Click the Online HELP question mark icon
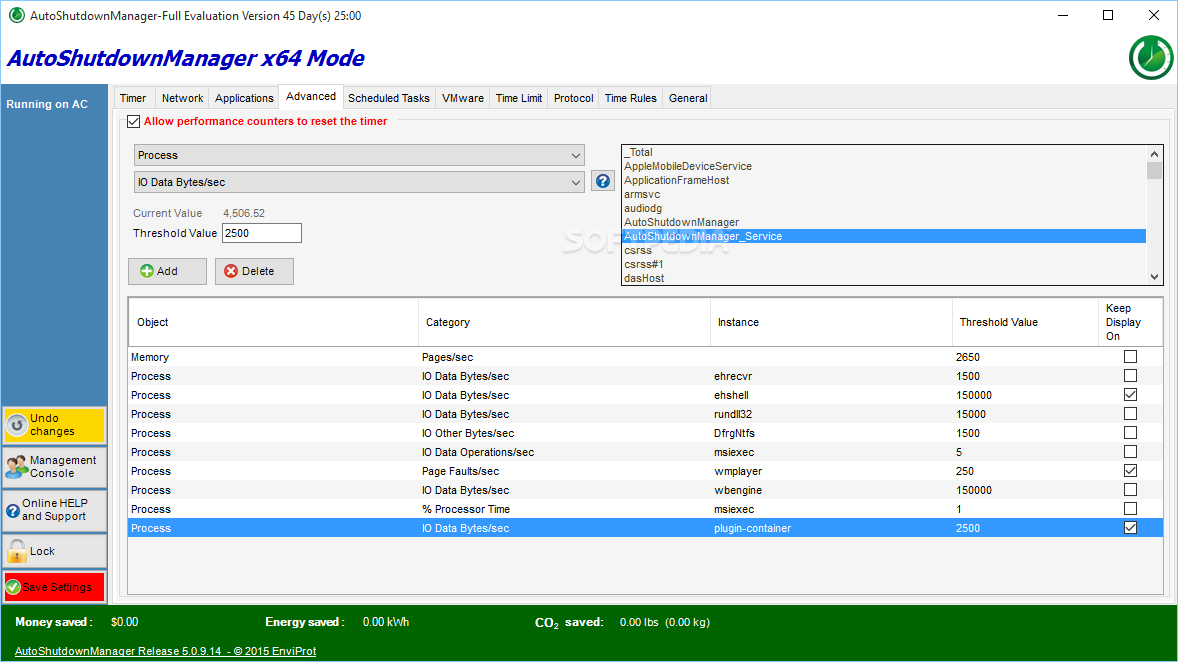 [x=13, y=510]
